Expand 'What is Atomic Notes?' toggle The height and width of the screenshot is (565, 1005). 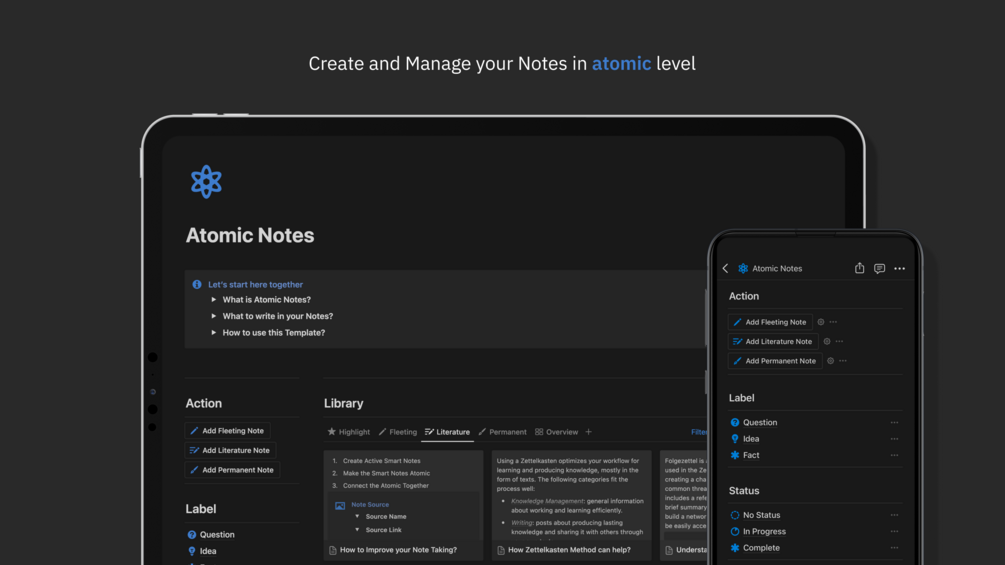213,300
